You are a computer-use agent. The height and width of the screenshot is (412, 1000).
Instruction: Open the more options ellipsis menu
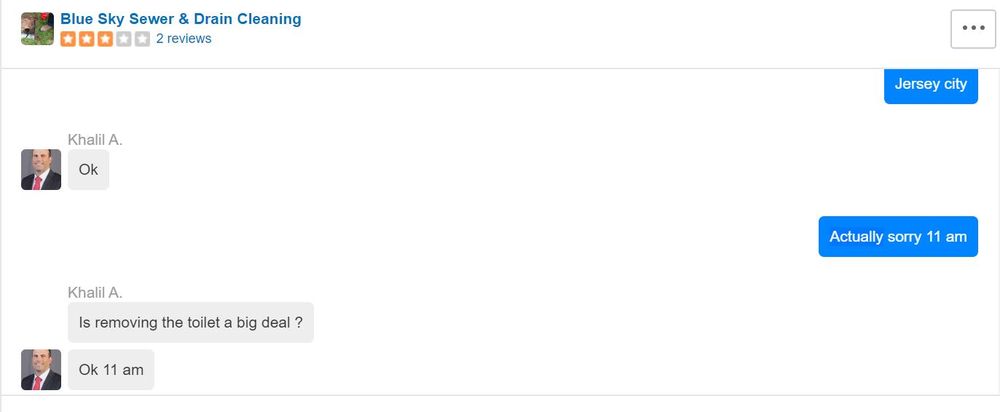point(973,28)
